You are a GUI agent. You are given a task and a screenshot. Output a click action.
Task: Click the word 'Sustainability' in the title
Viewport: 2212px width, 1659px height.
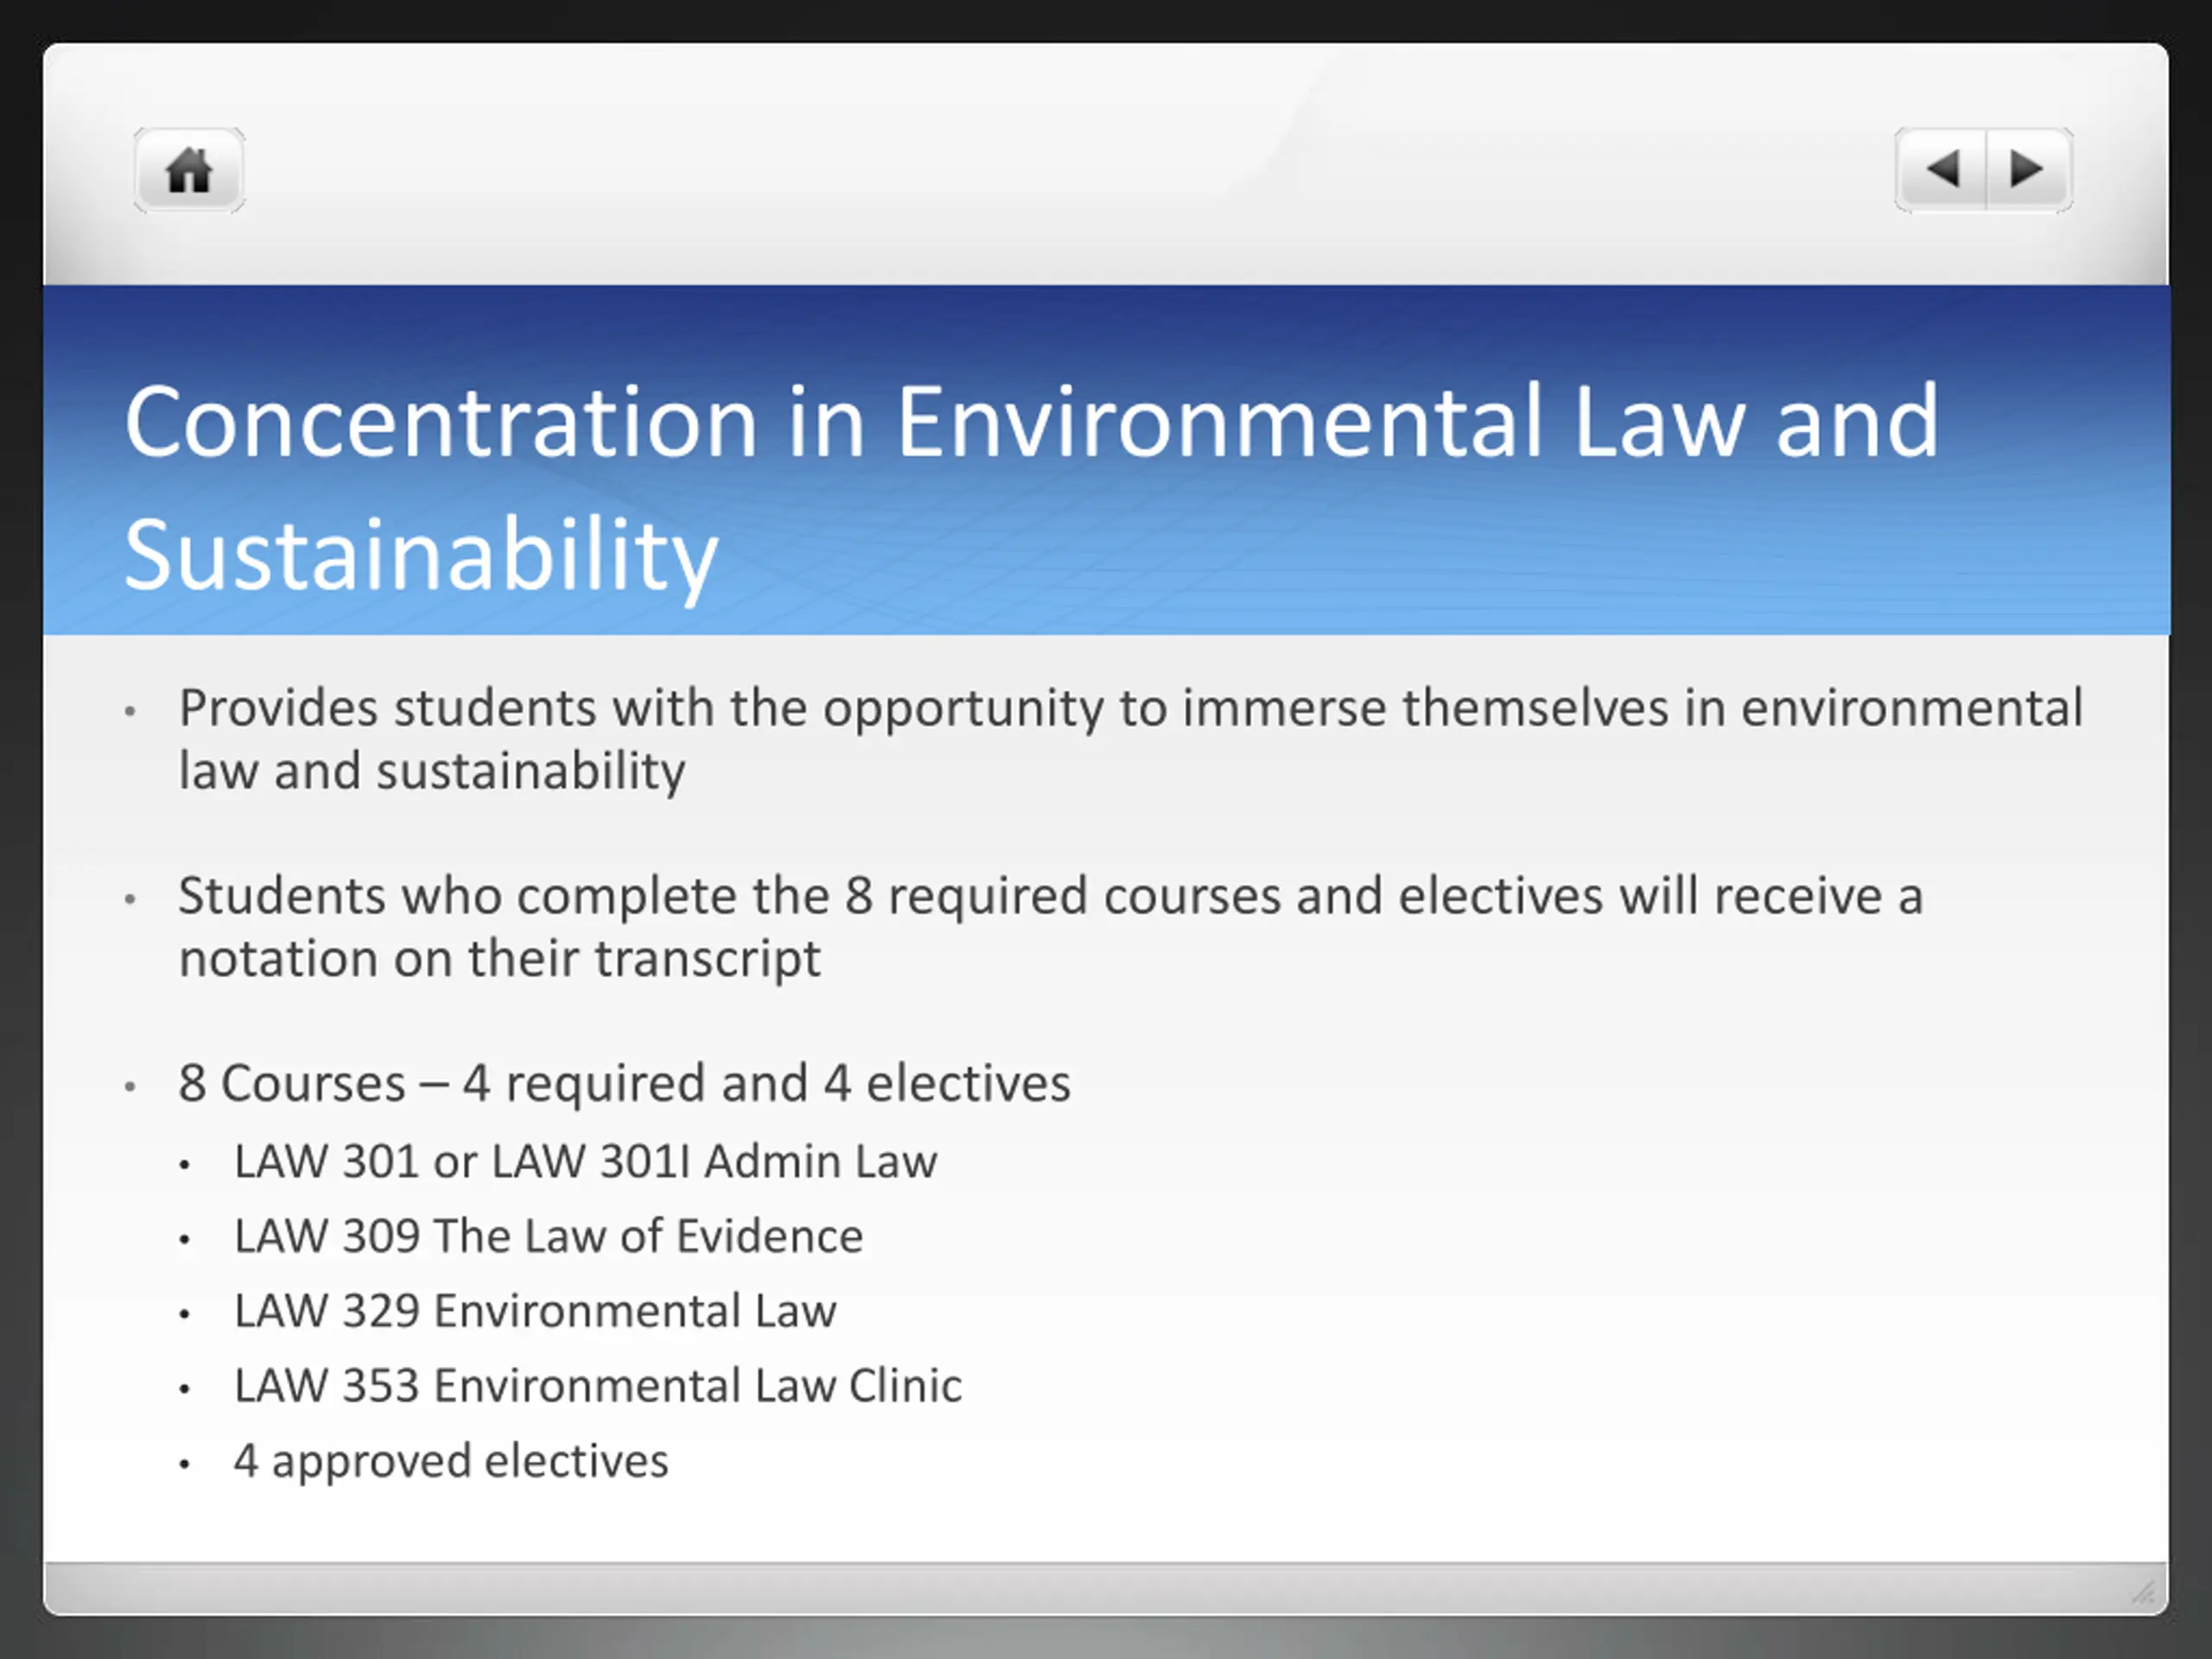(x=421, y=555)
